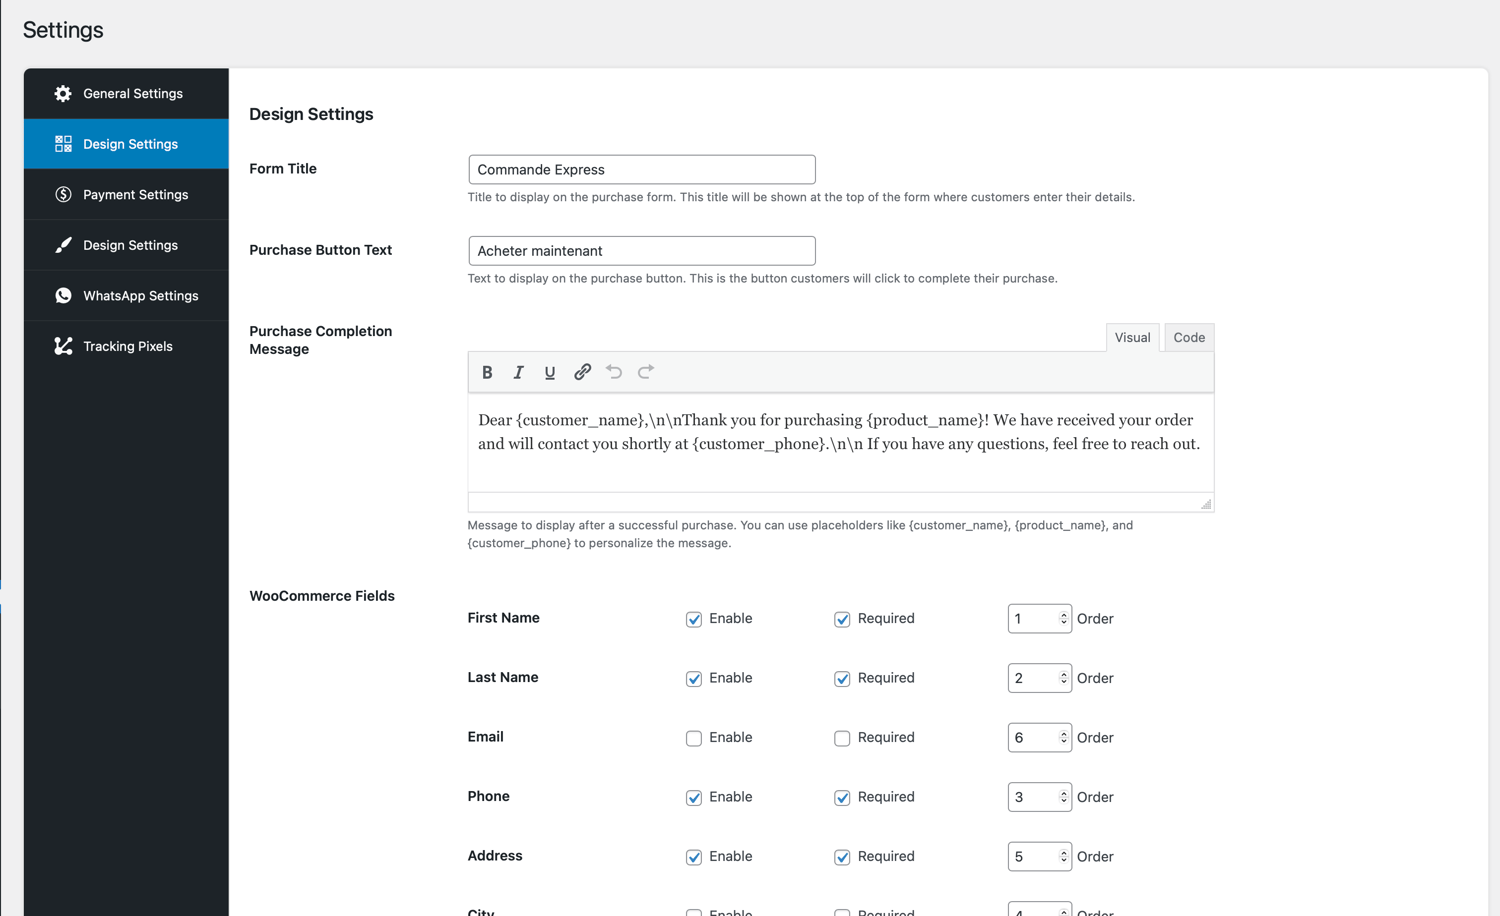Image resolution: width=1500 pixels, height=916 pixels.
Task: Insert a link using the chain icon
Action: (x=582, y=372)
